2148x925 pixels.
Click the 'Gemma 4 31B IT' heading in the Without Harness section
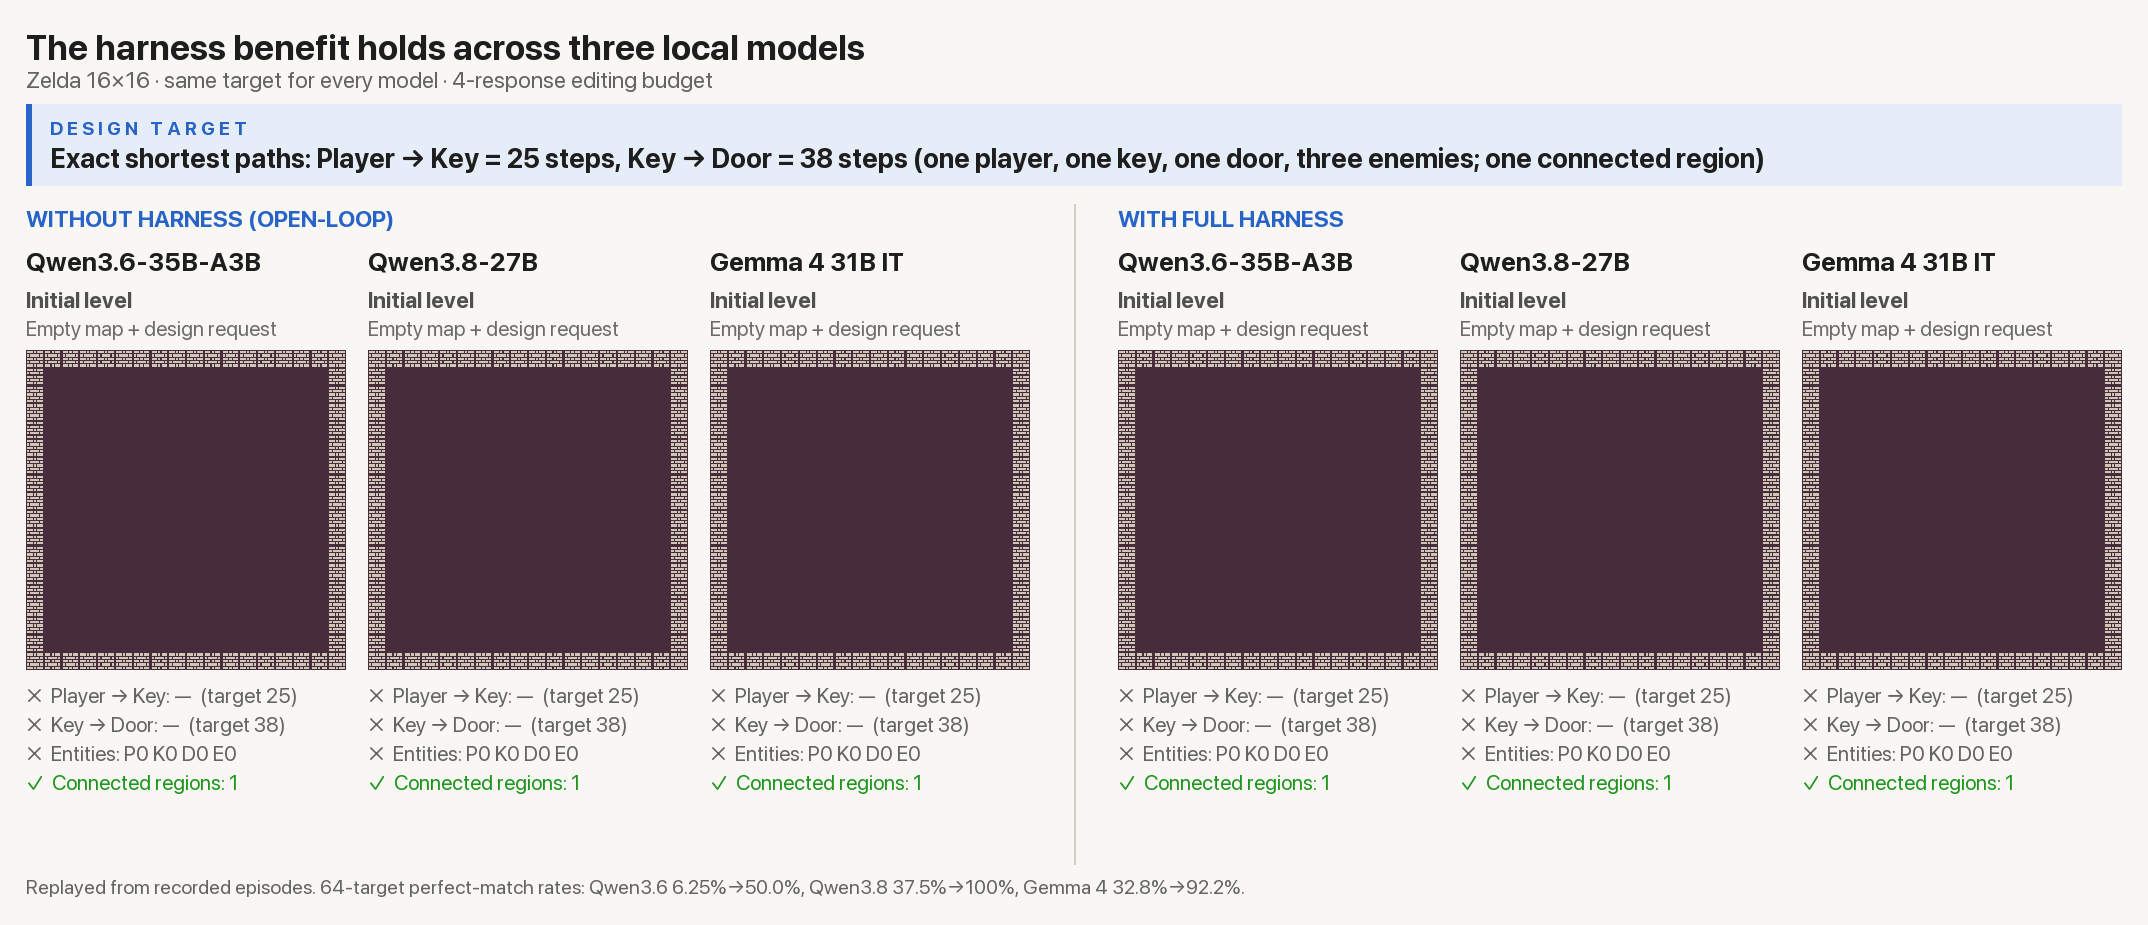tap(806, 263)
